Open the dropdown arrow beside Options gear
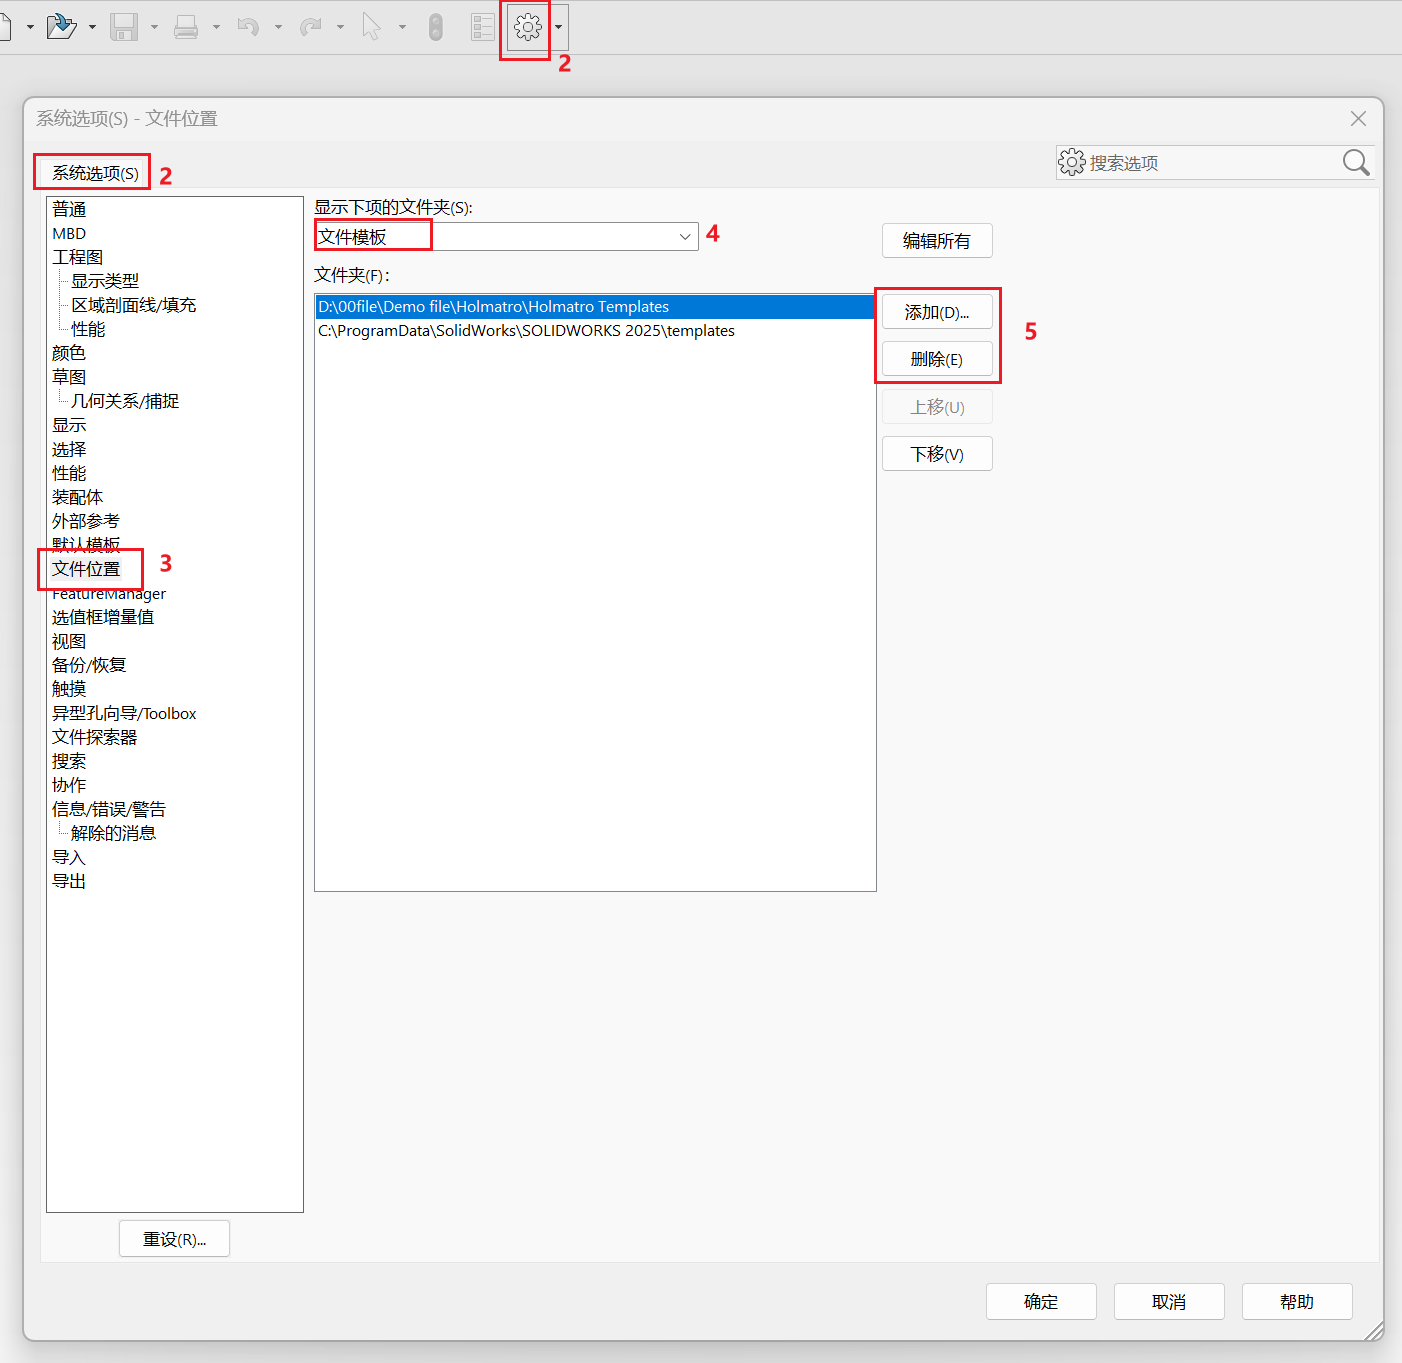The image size is (1402, 1363). click(558, 27)
